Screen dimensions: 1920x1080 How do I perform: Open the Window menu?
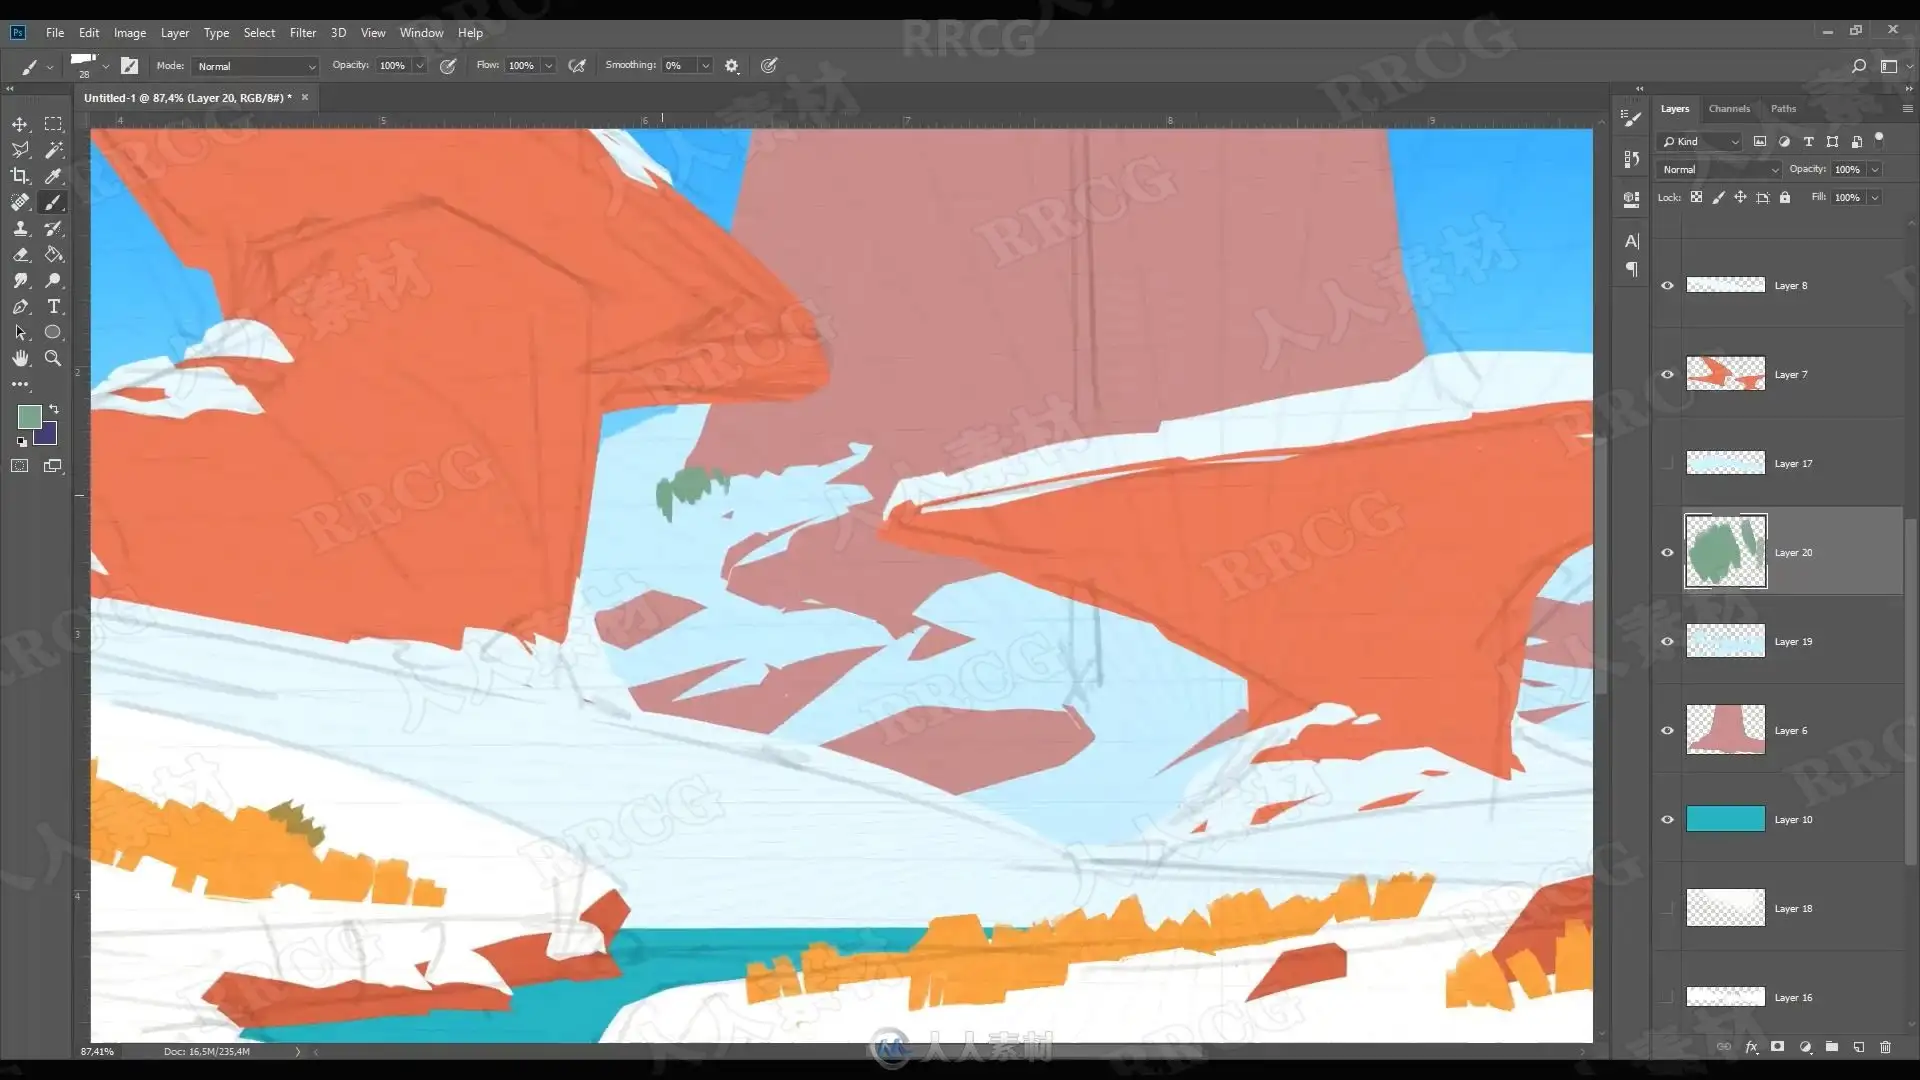coord(421,33)
